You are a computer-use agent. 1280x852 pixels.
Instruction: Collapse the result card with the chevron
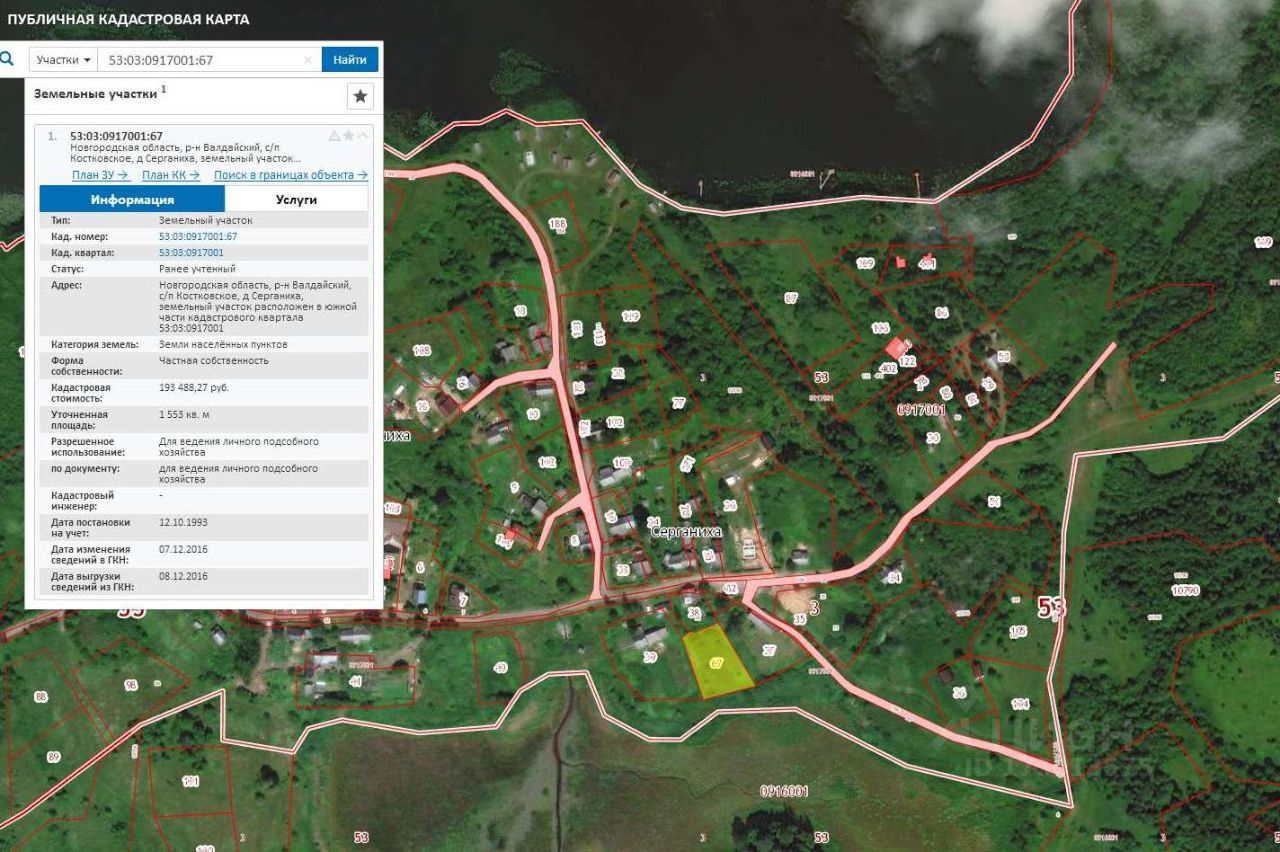[362, 136]
